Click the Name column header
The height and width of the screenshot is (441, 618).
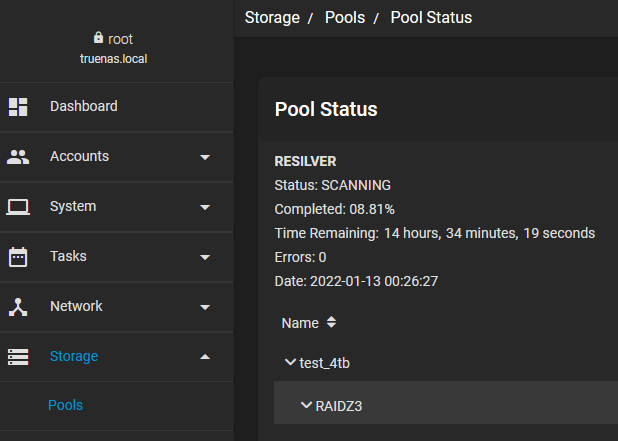(300, 323)
